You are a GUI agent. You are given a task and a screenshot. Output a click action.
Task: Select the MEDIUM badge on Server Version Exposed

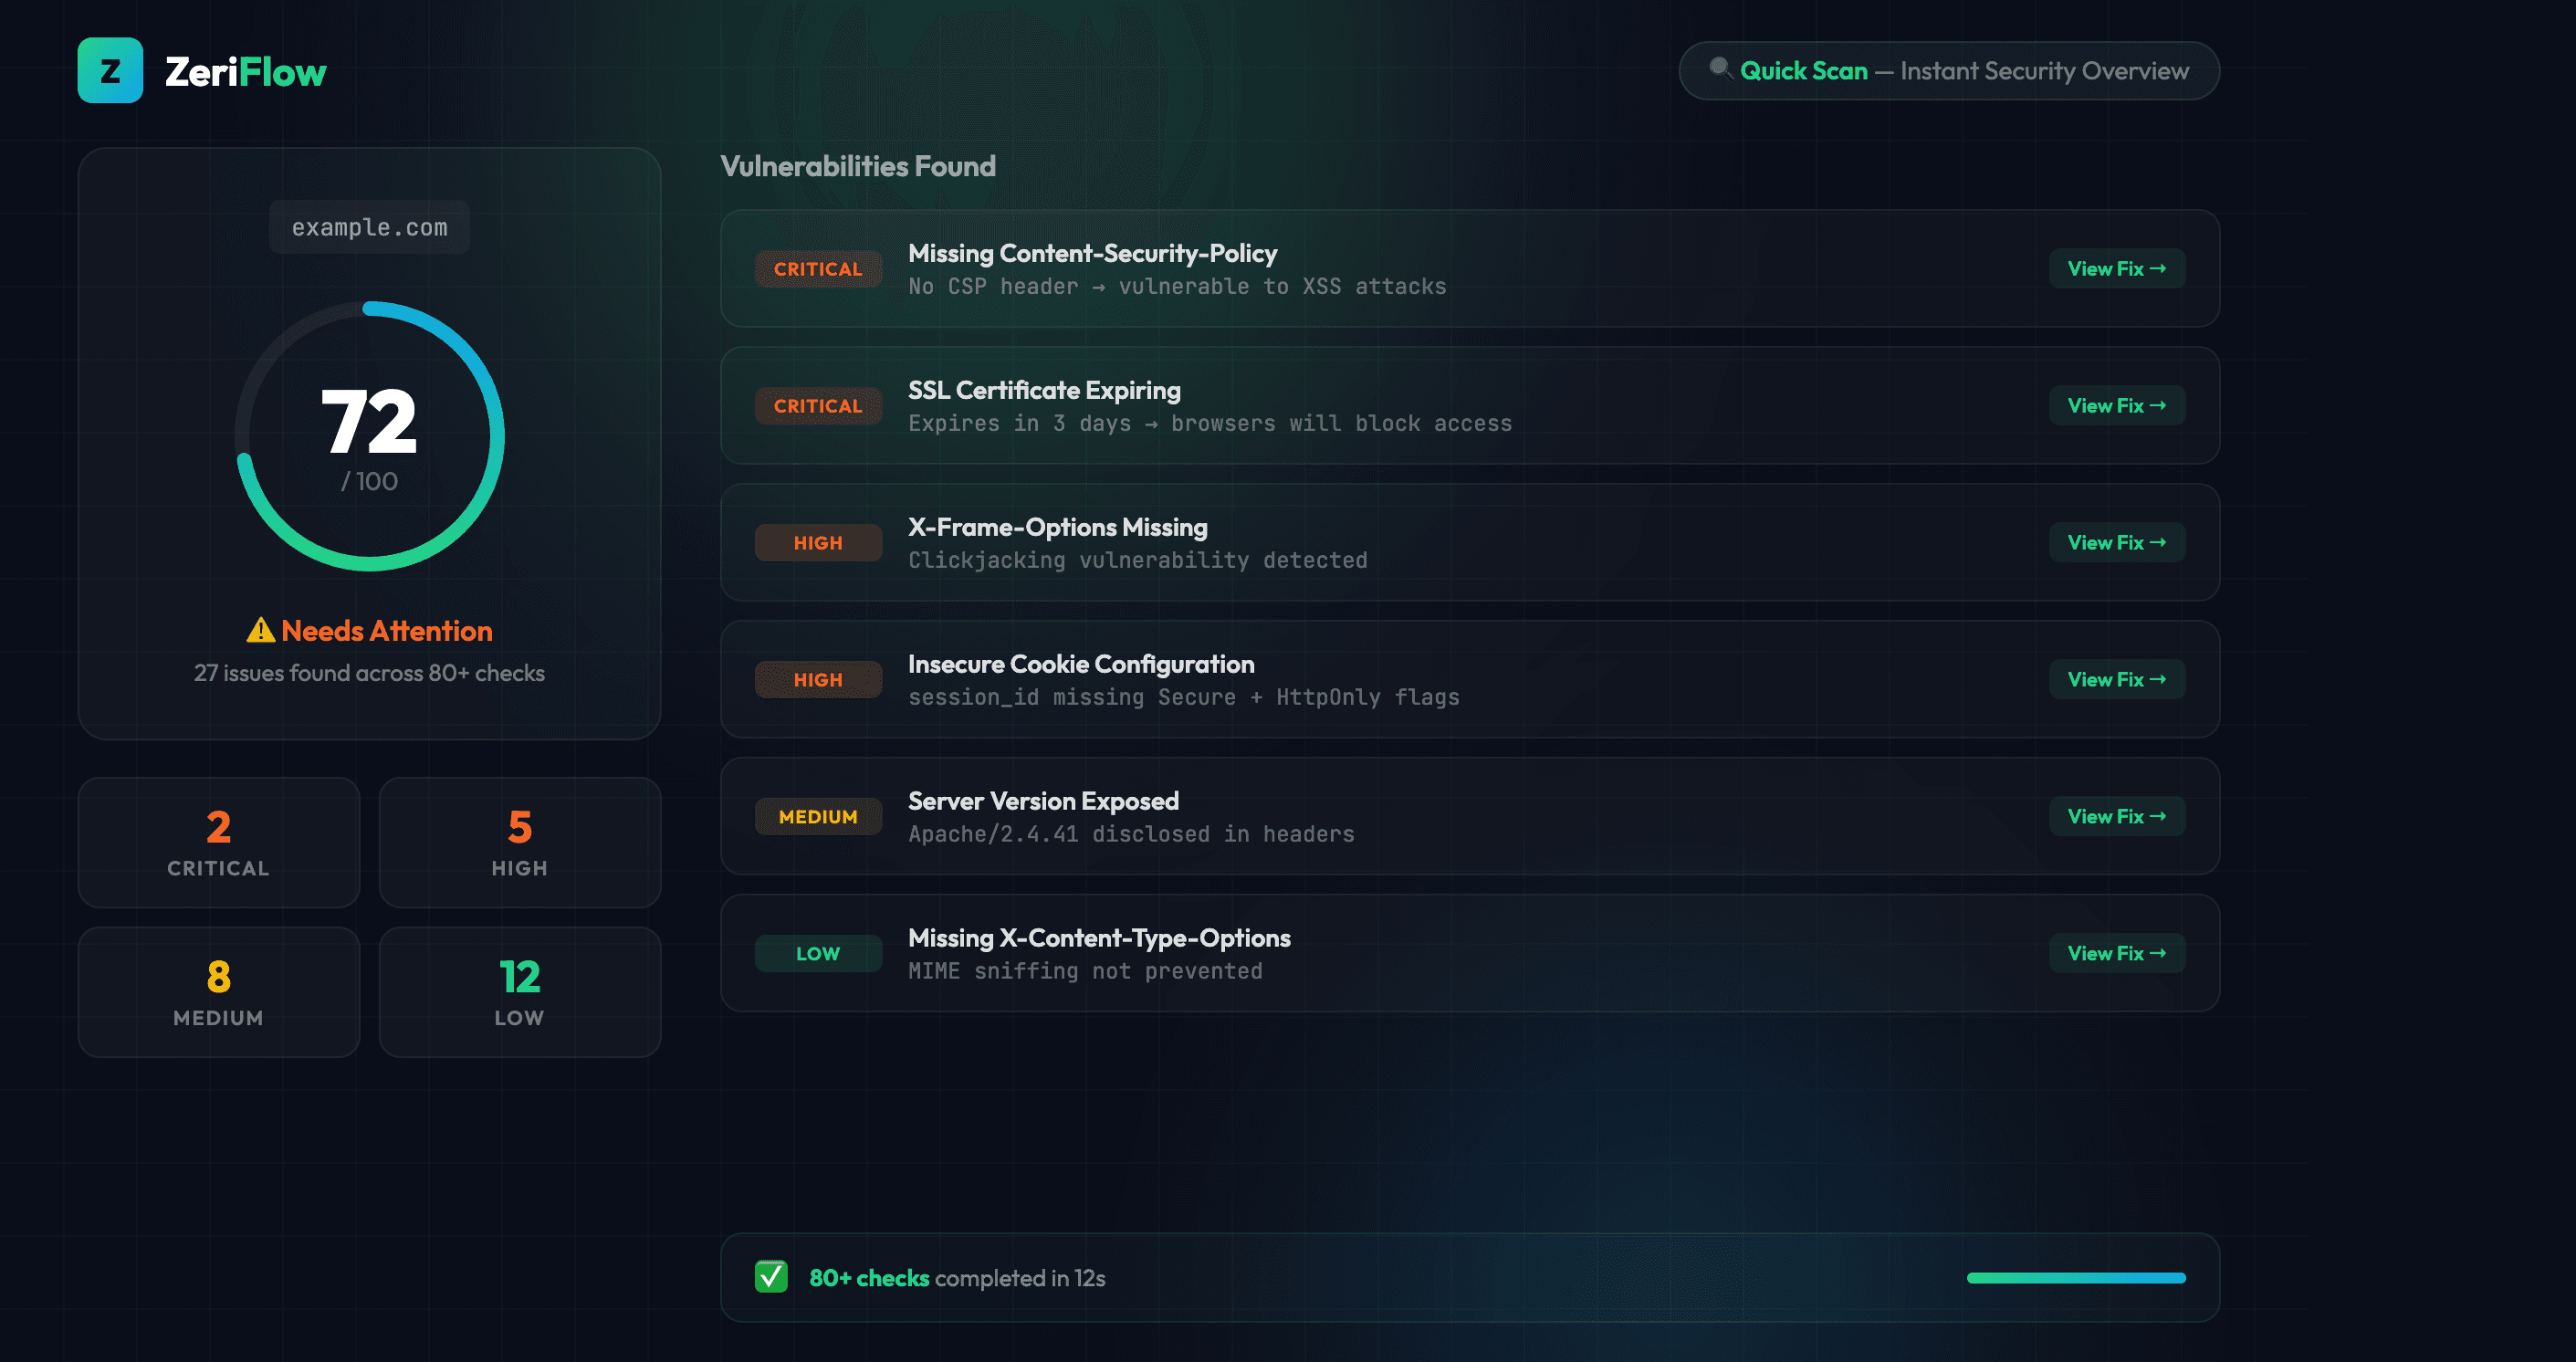coord(818,816)
